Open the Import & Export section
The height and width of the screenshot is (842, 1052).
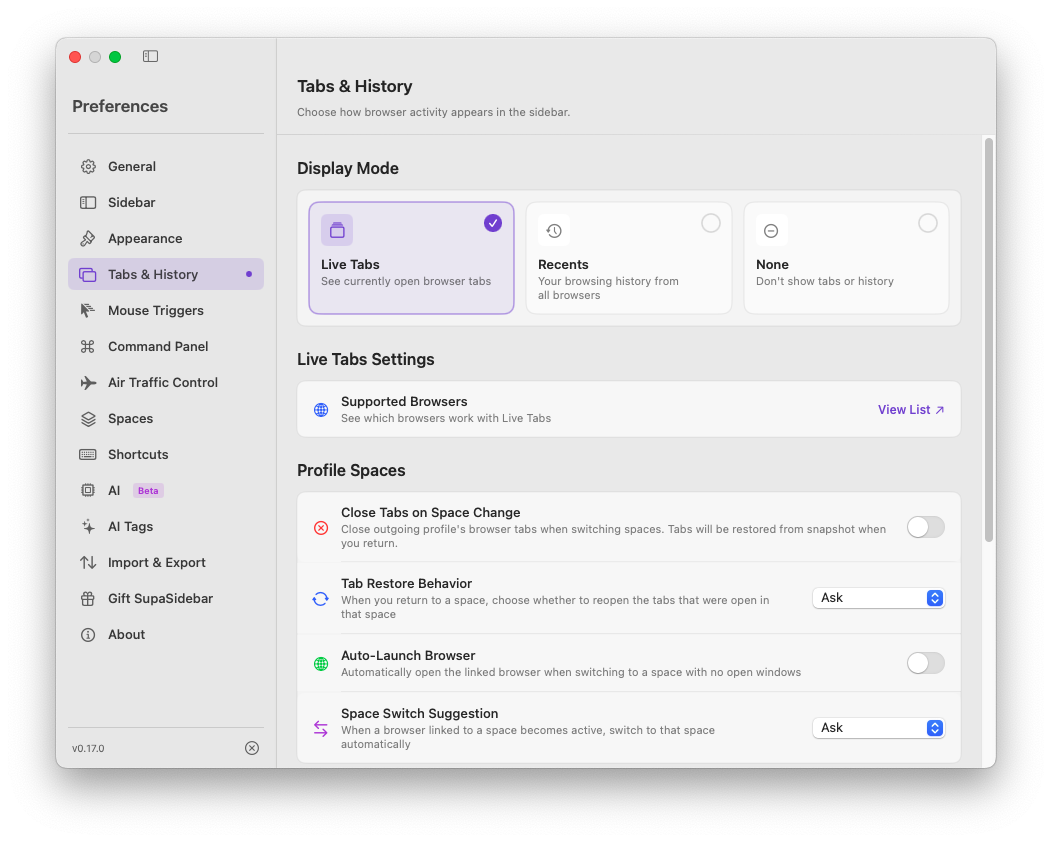pos(156,563)
